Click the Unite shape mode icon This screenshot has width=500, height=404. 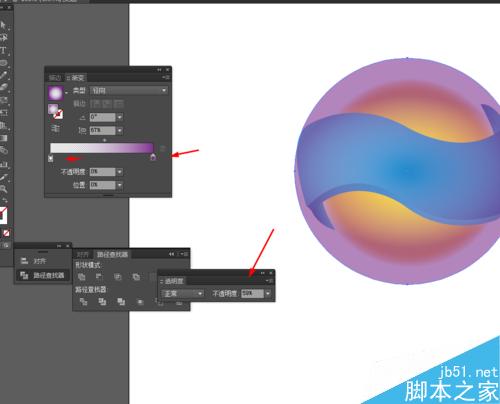click(x=81, y=277)
